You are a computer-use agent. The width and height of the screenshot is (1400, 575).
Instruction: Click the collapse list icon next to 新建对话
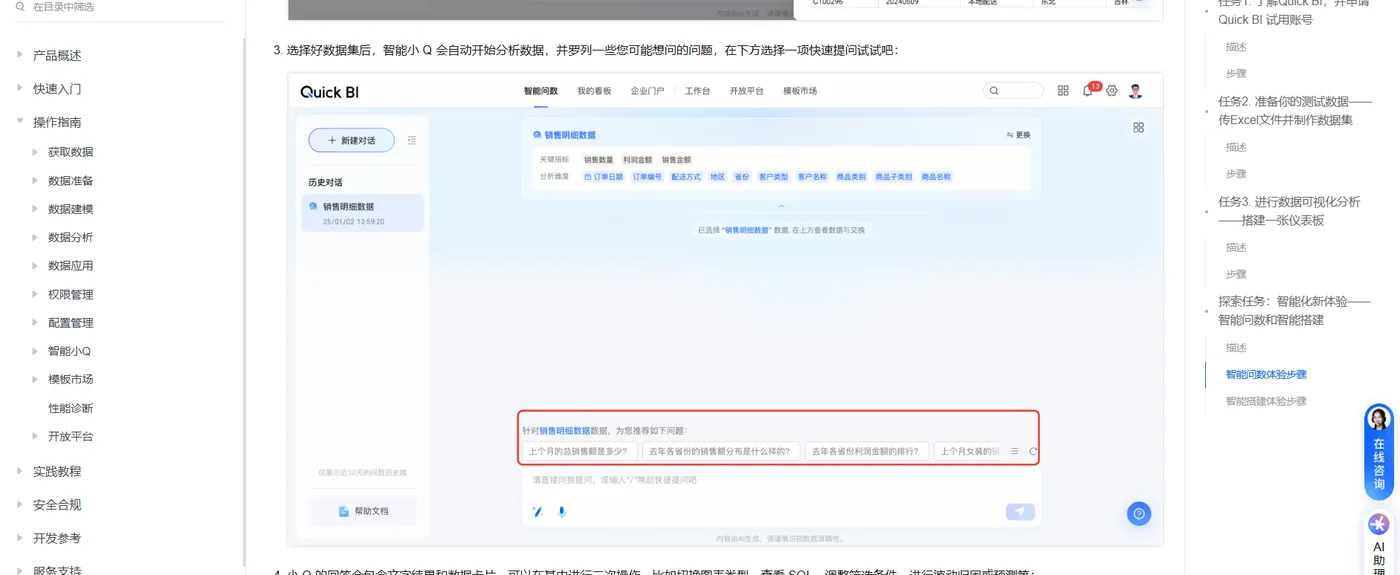pos(411,141)
